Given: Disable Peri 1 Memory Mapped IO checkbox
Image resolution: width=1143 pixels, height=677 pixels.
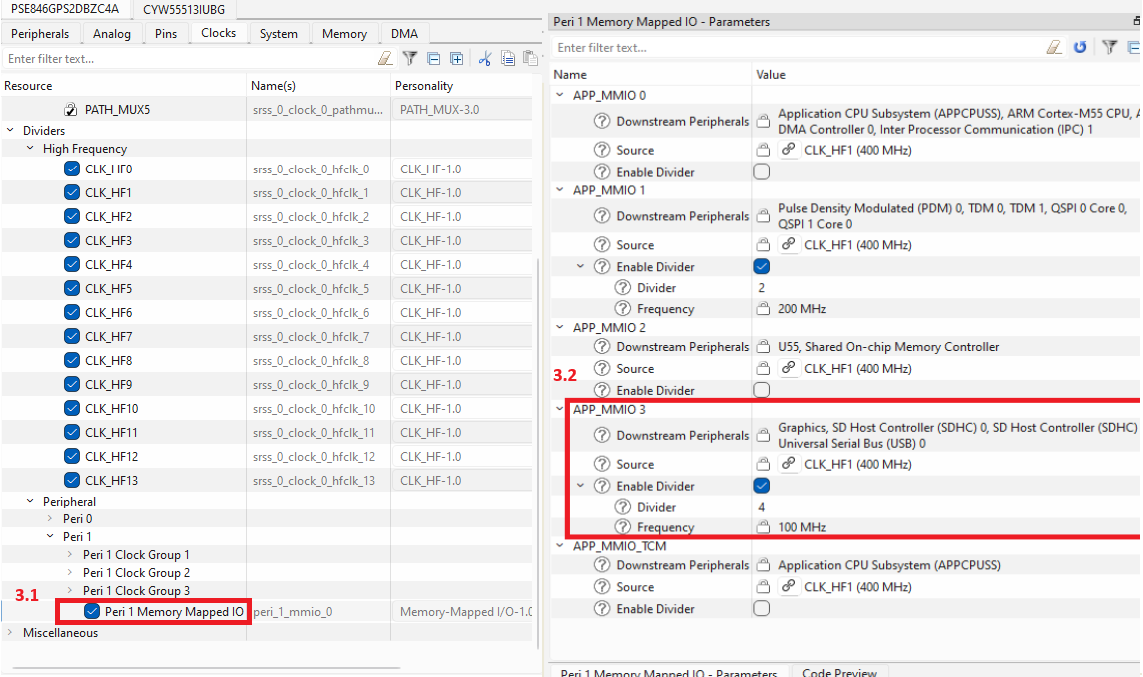Looking at the screenshot, I should pyautogui.click(x=92, y=612).
